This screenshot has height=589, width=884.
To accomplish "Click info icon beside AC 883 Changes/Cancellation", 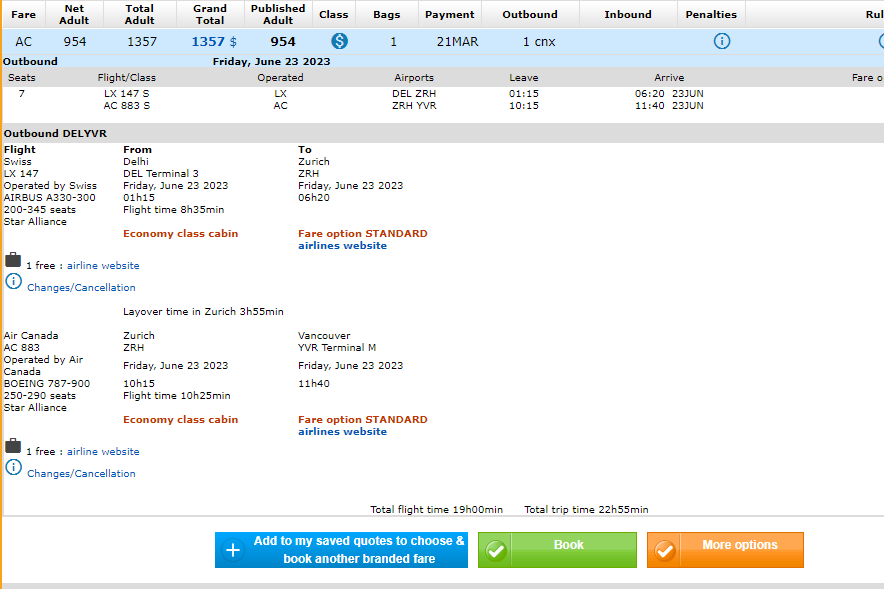I will [x=13, y=467].
